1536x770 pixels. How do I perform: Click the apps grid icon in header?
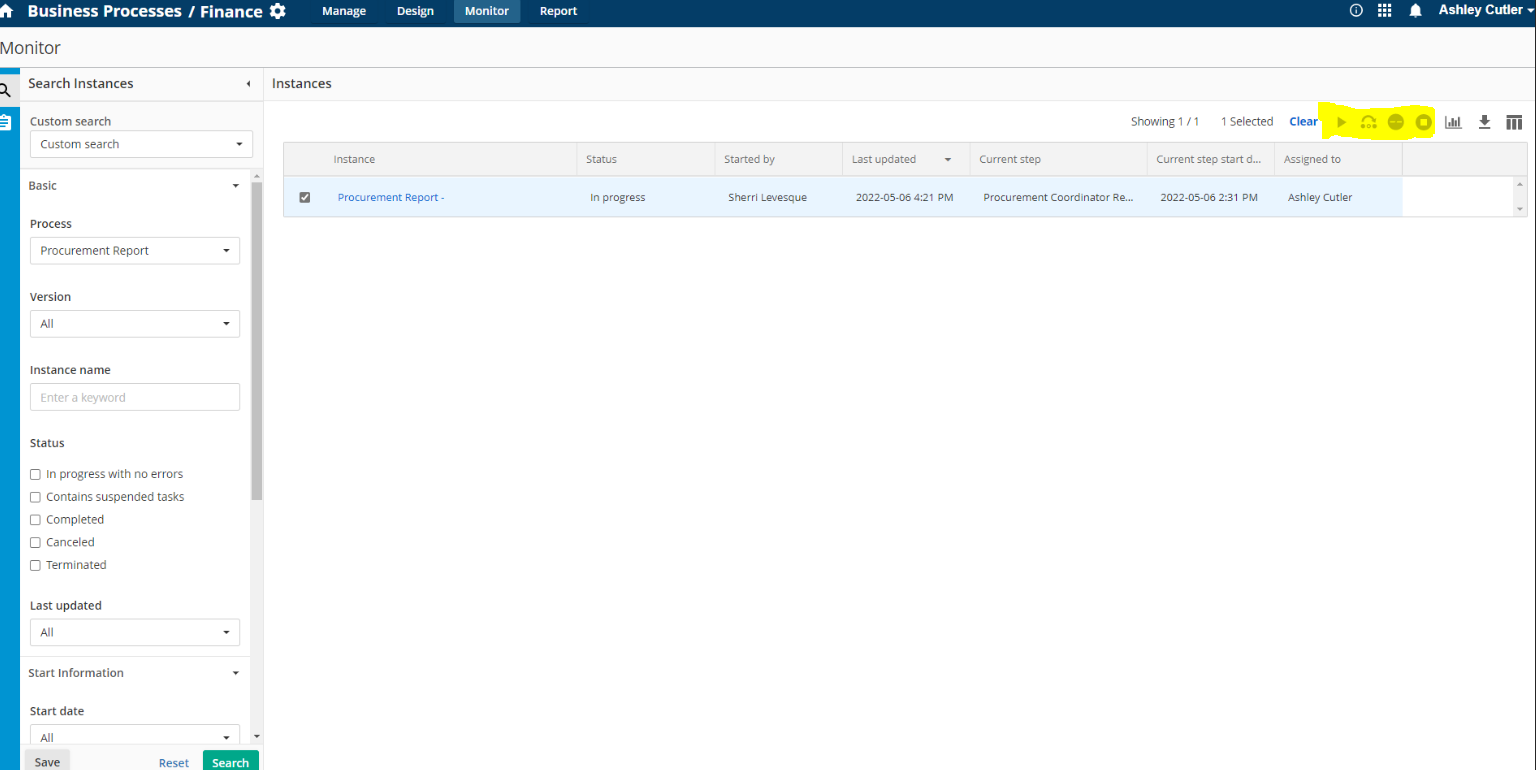pyautogui.click(x=1385, y=11)
